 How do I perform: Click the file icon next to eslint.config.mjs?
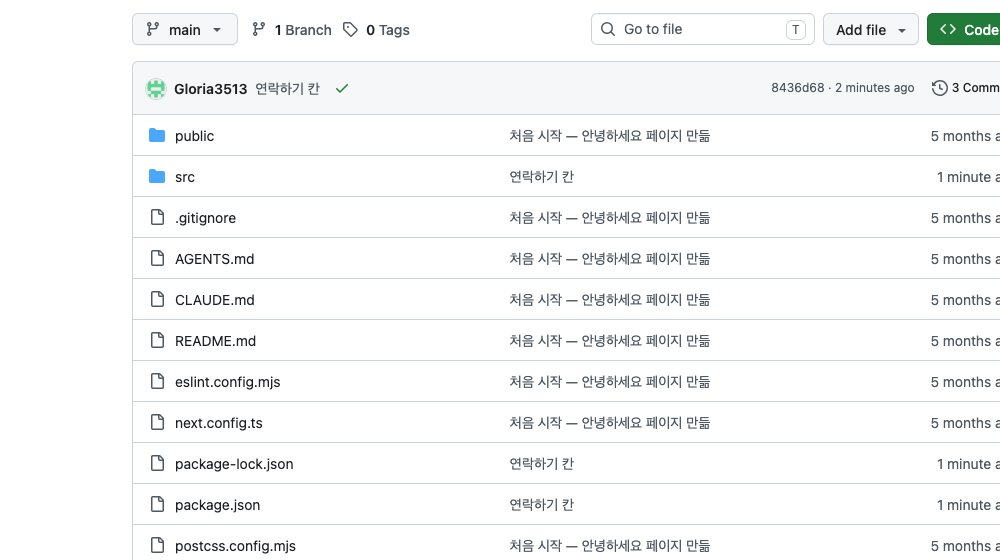pos(158,381)
